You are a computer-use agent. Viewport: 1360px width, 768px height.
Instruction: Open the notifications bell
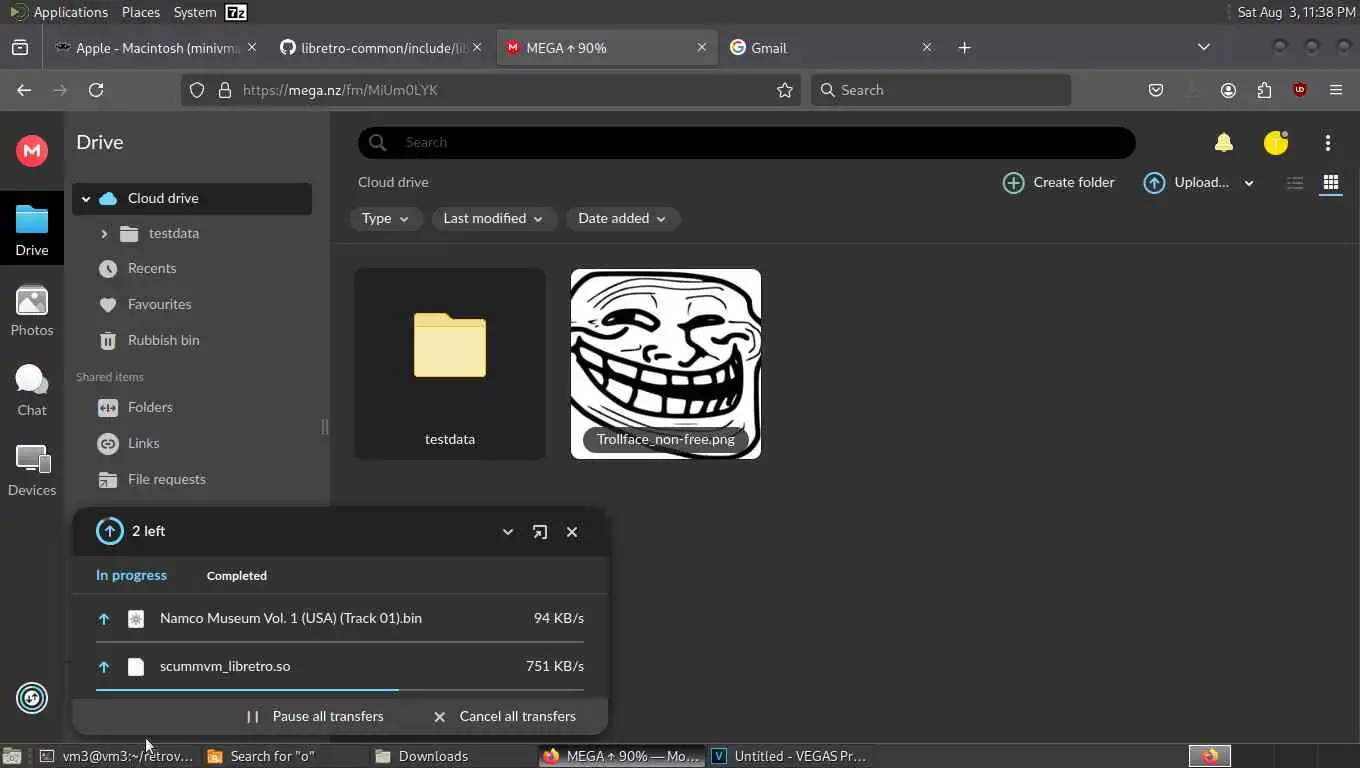(1223, 143)
